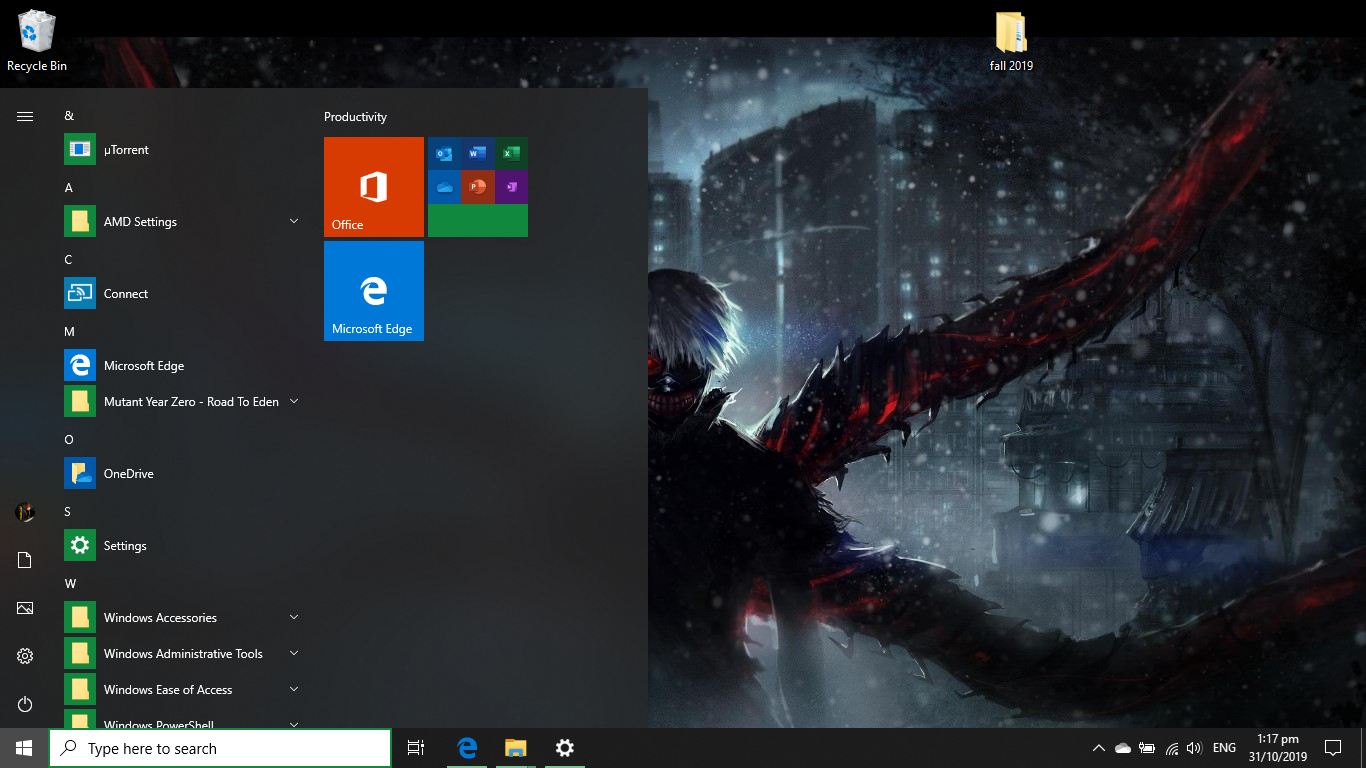Open the Wi-Fi network tray icon
Viewport: 1366px width, 768px height.
coord(1171,748)
